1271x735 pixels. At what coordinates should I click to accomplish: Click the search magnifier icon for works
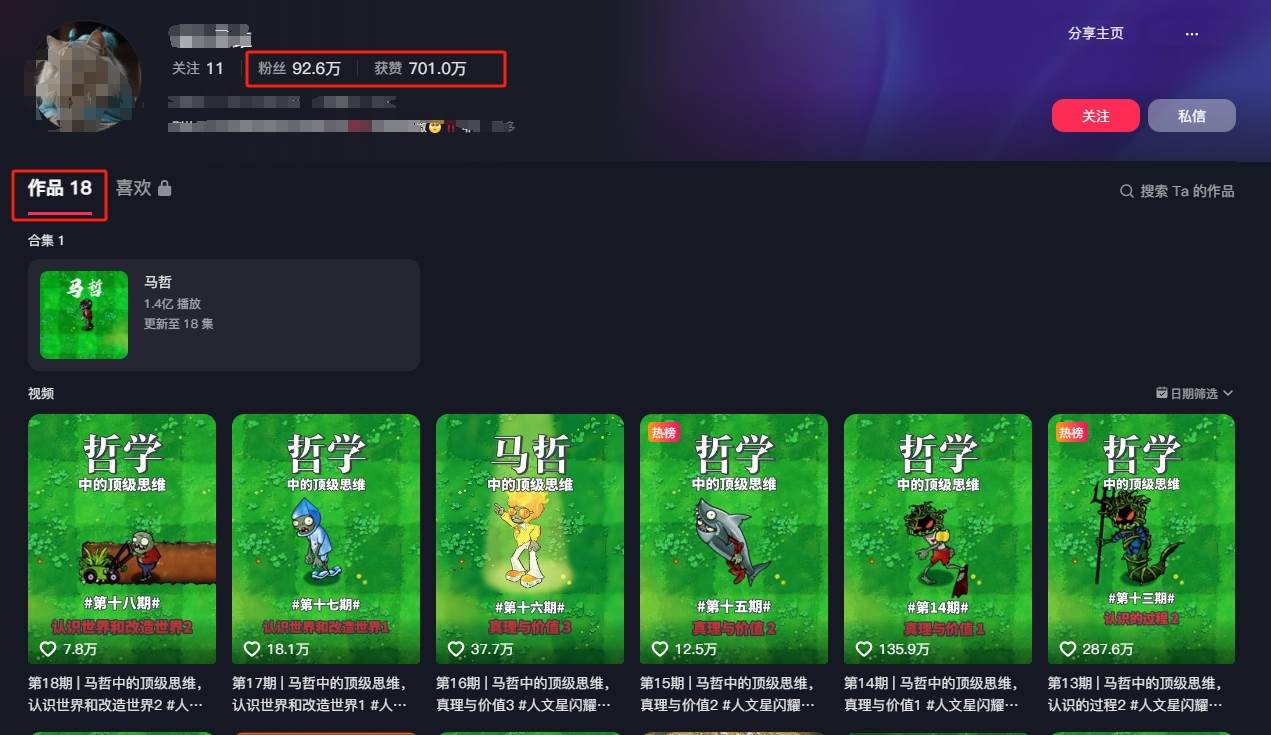[1126, 191]
